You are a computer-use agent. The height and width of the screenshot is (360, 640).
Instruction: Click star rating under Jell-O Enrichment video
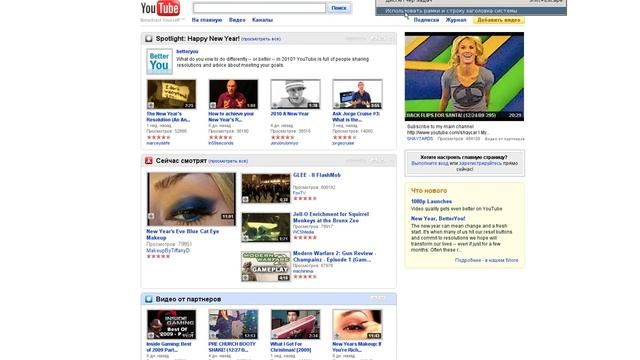(304, 238)
